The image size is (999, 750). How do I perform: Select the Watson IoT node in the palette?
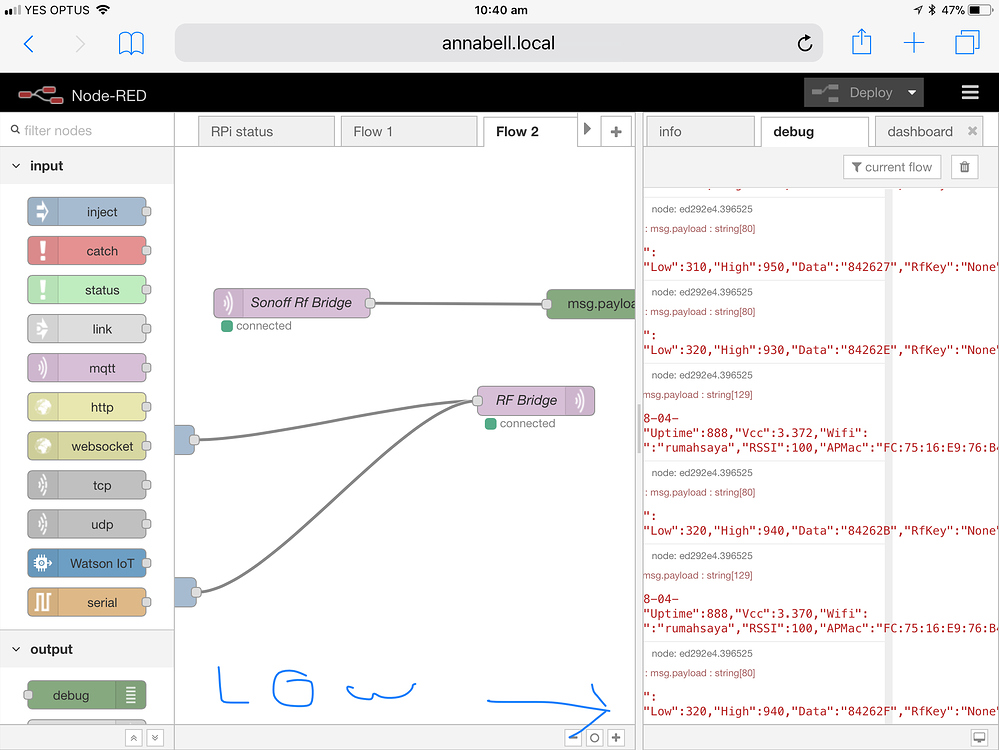click(87, 563)
